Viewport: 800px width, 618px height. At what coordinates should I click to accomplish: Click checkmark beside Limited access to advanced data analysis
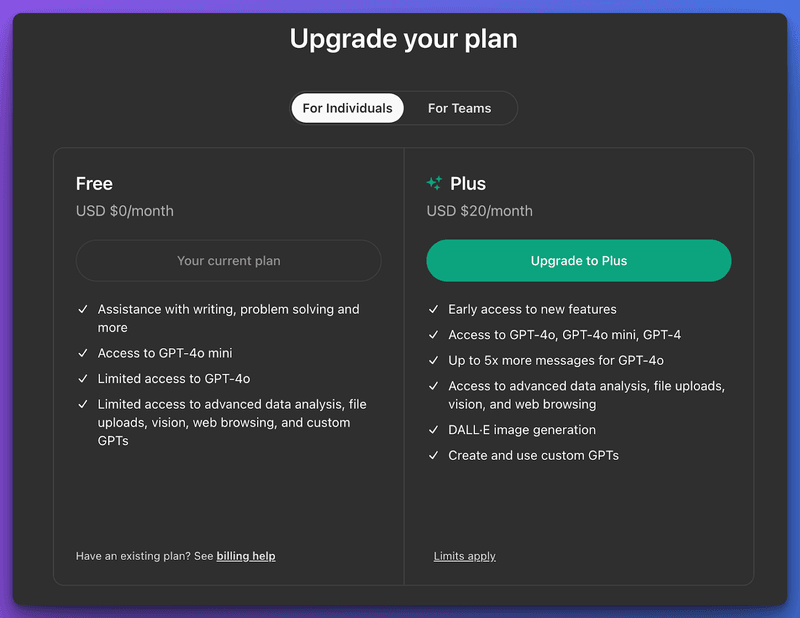pos(83,403)
